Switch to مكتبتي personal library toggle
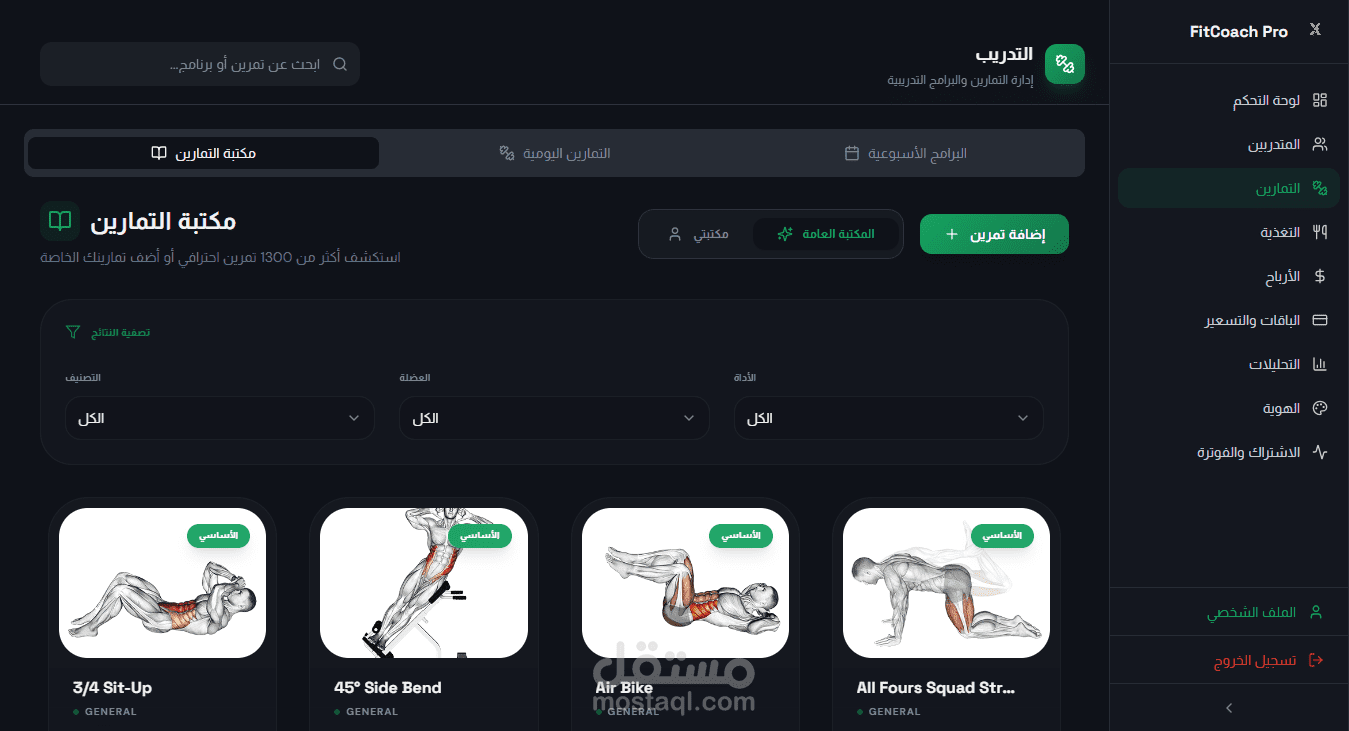Viewport: 1349px width, 731px height. click(x=698, y=234)
